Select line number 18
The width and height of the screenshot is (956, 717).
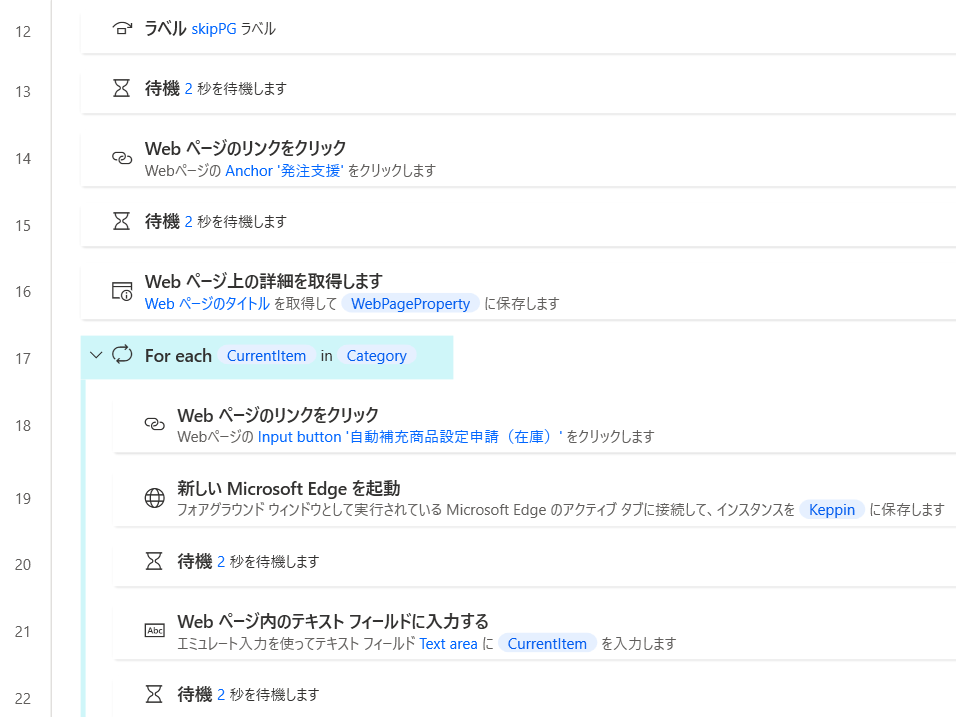click(23, 426)
